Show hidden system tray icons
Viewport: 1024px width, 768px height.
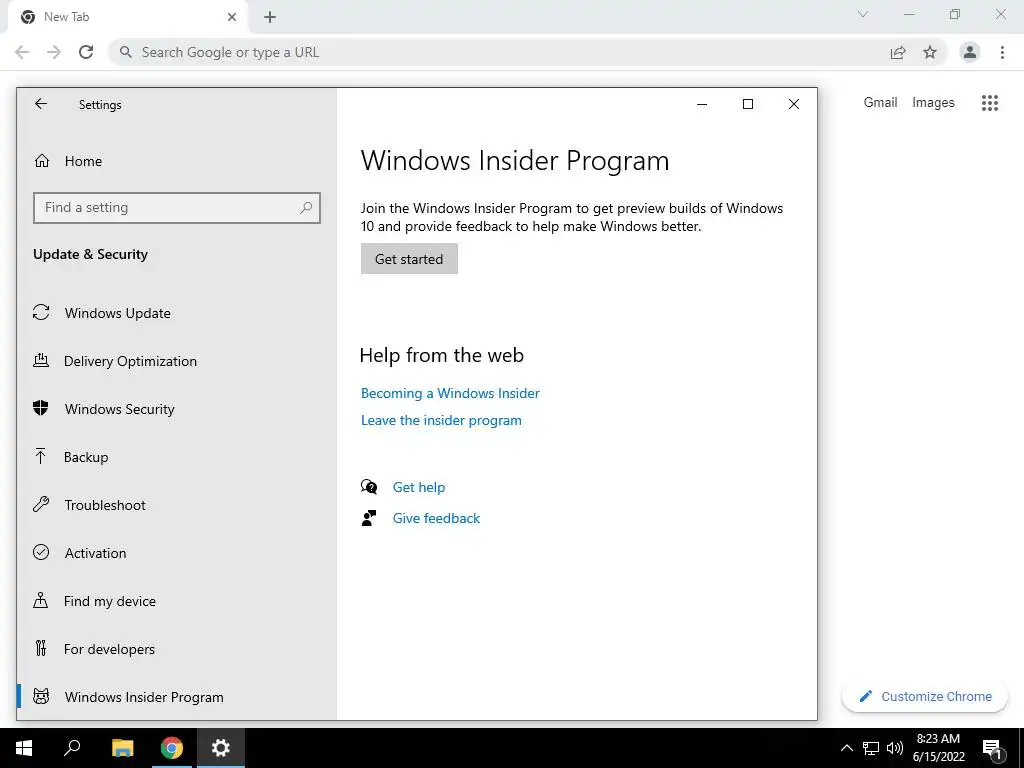[x=846, y=748]
